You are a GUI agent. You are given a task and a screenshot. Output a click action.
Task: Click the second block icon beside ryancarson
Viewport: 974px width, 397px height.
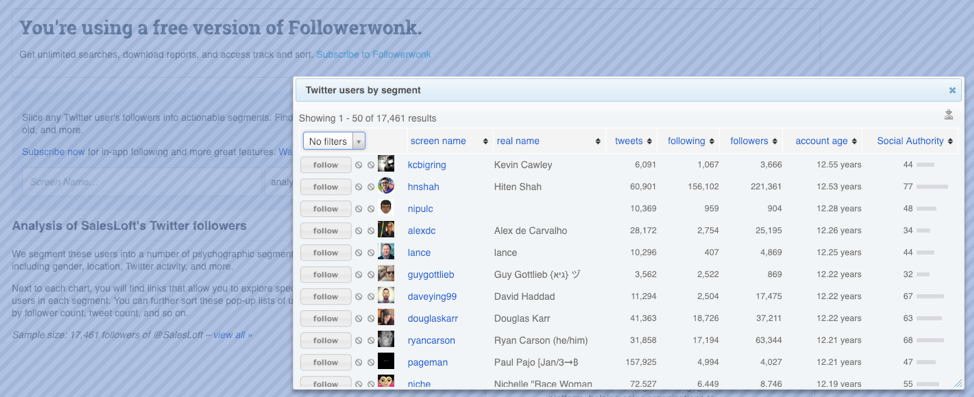click(x=371, y=340)
